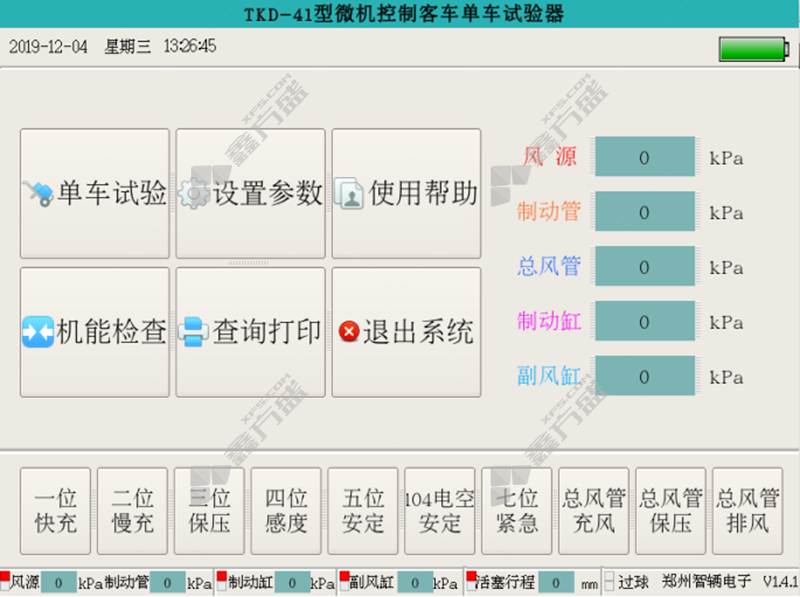Open 设置参数 gear settings
800x597 pixels.
point(250,193)
